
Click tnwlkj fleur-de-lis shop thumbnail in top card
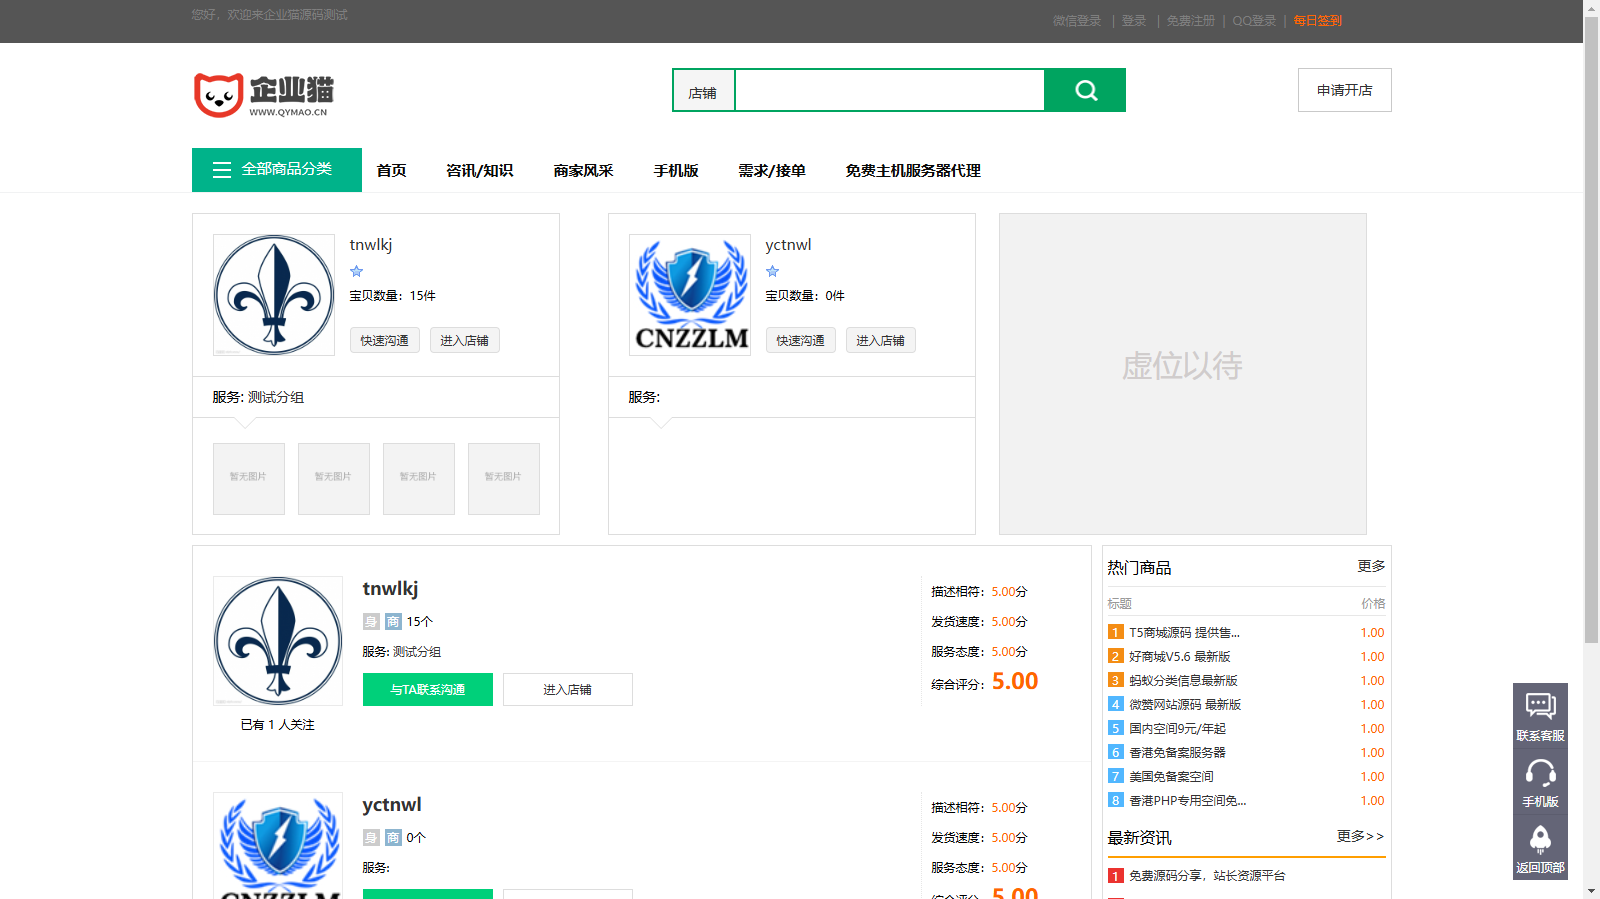pos(274,295)
